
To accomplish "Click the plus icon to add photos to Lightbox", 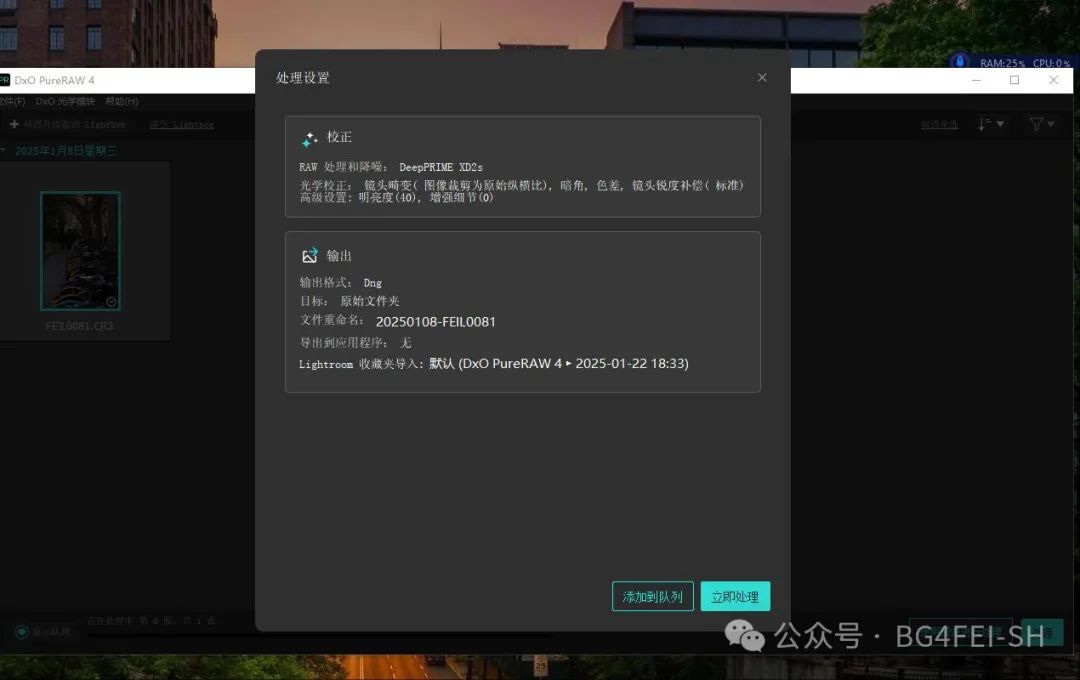I will point(14,124).
